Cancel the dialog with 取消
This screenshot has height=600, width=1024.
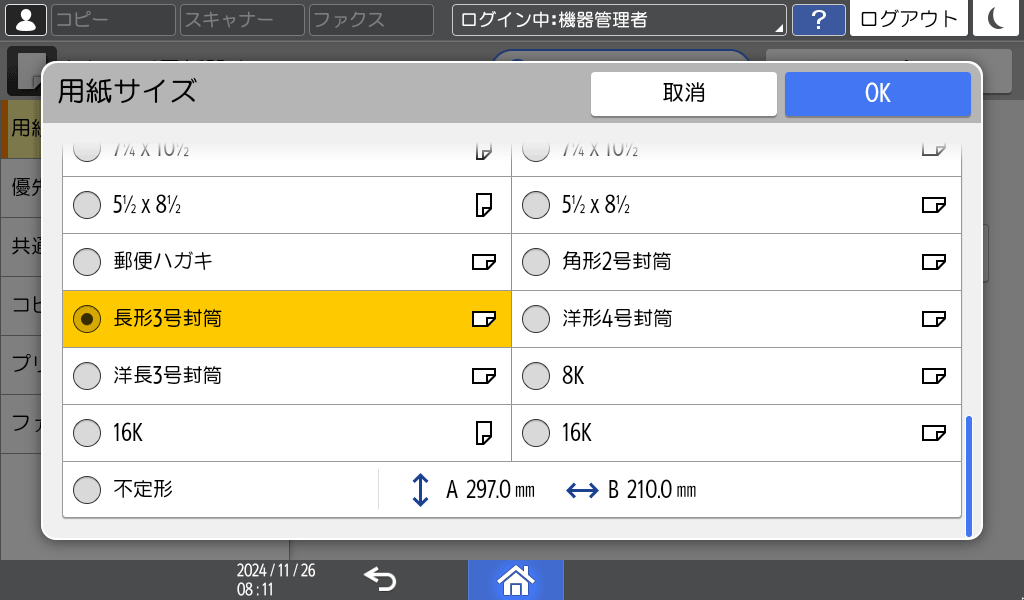click(x=683, y=93)
